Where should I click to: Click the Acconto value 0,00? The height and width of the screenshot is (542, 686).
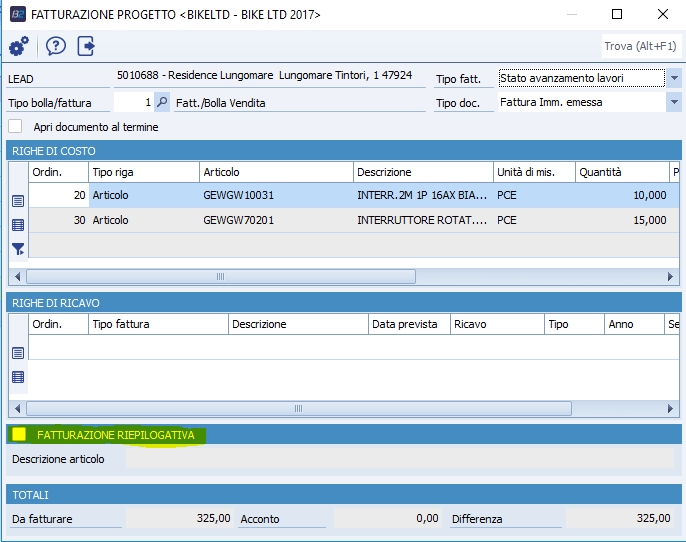coord(387,518)
